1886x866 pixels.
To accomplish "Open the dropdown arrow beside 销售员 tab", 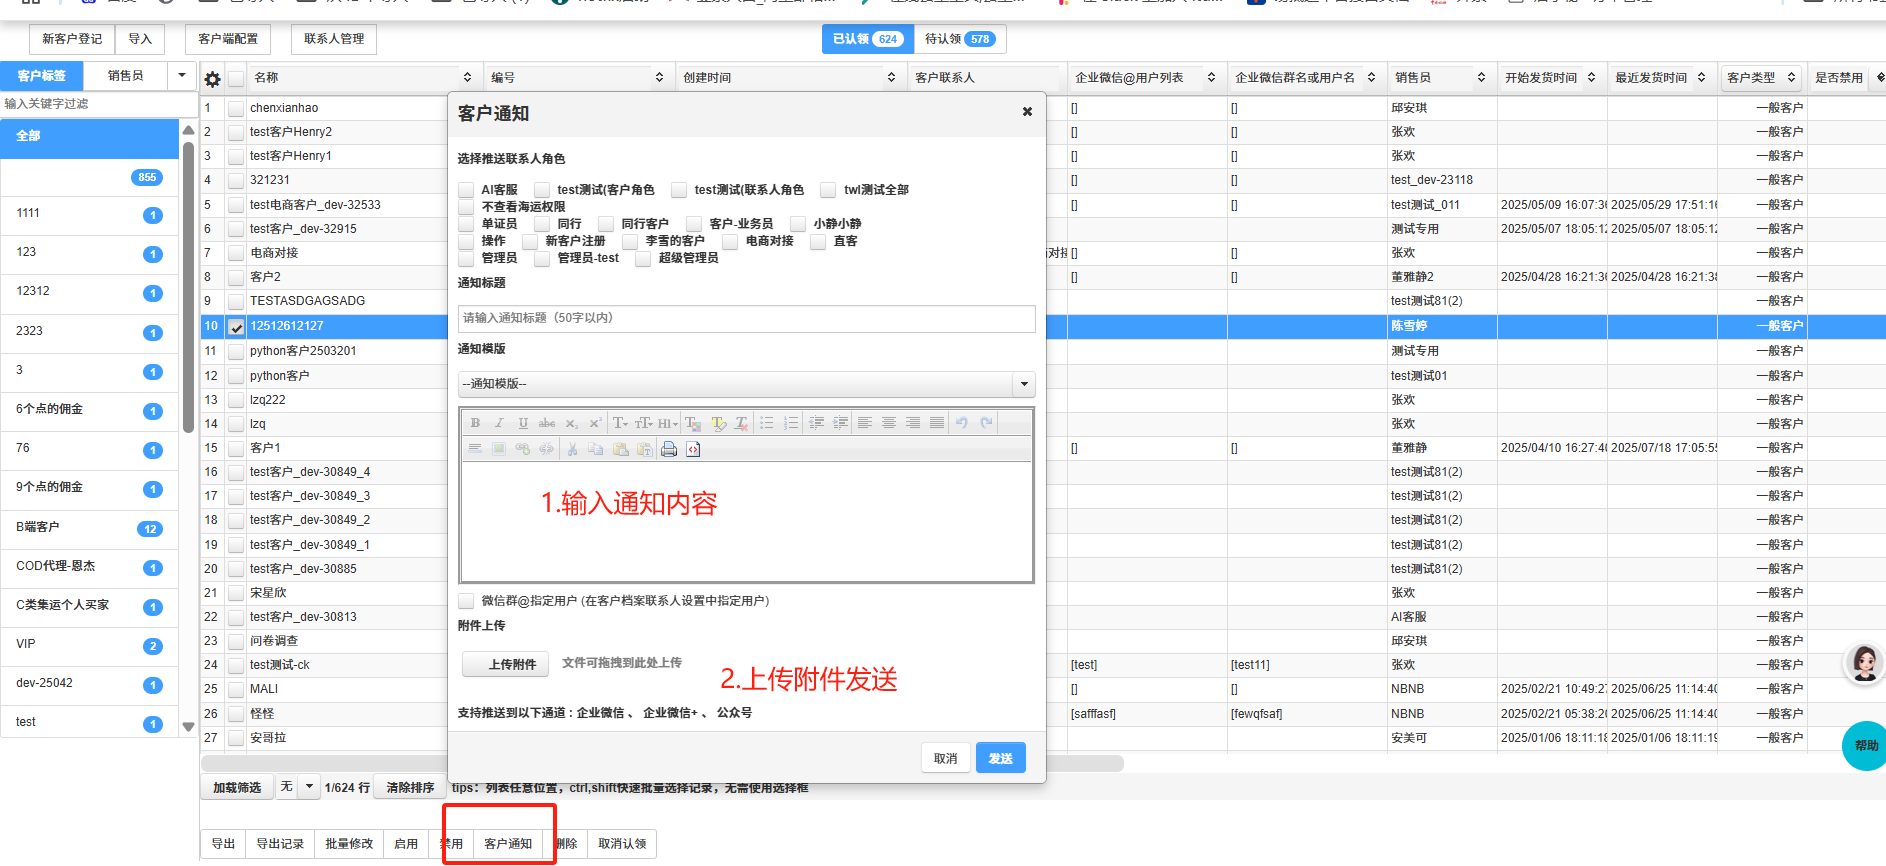I will 181,75.
